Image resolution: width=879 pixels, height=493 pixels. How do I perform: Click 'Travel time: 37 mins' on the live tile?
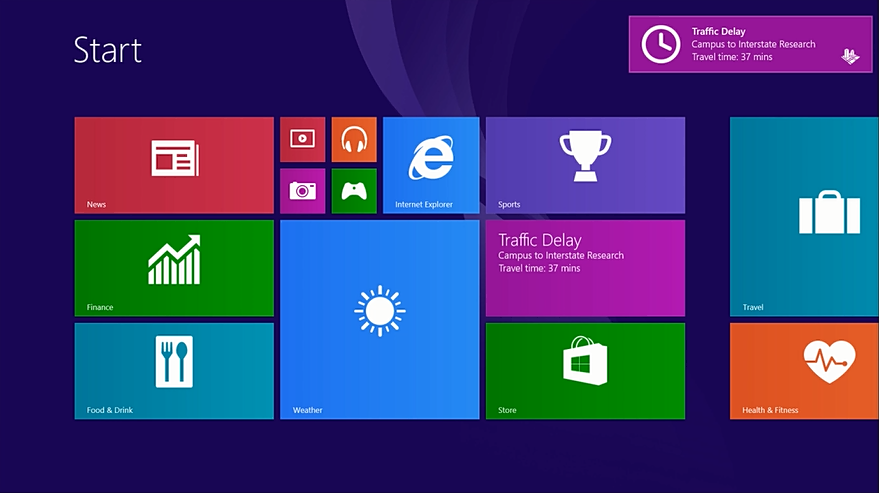[539, 269]
